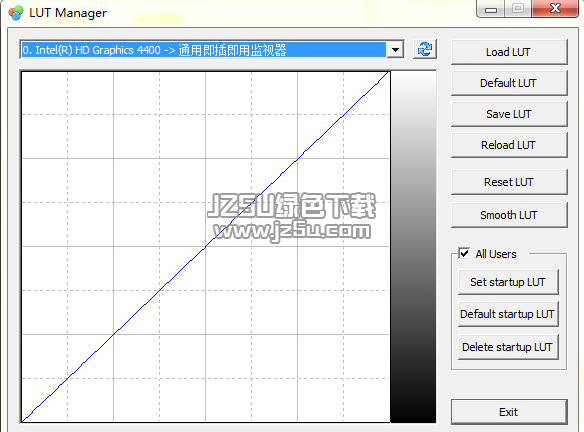Click the blue LUT curve in graph
The width and height of the screenshot is (584, 432).
[x=205, y=247]
